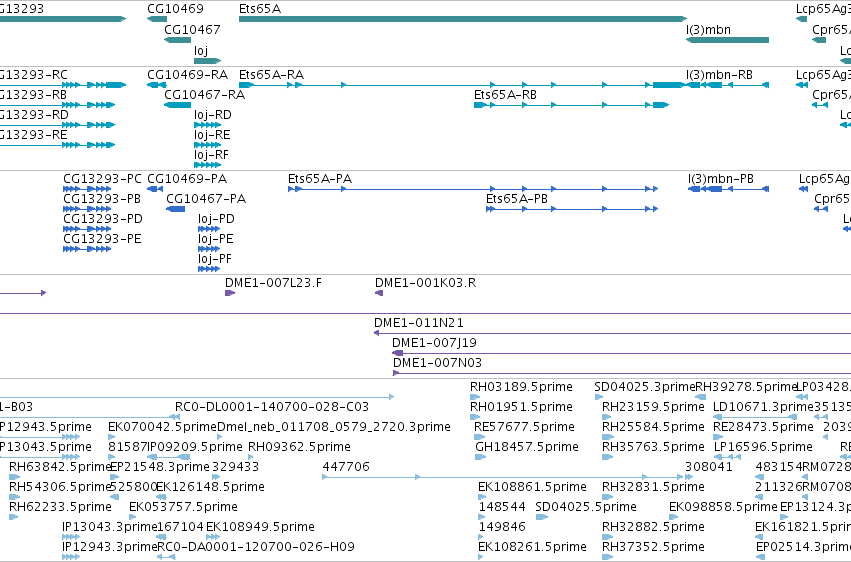Screen dimensions: 851x562
Task: Click the DME1-007N03 BAC label
Action: pos(437,363)
